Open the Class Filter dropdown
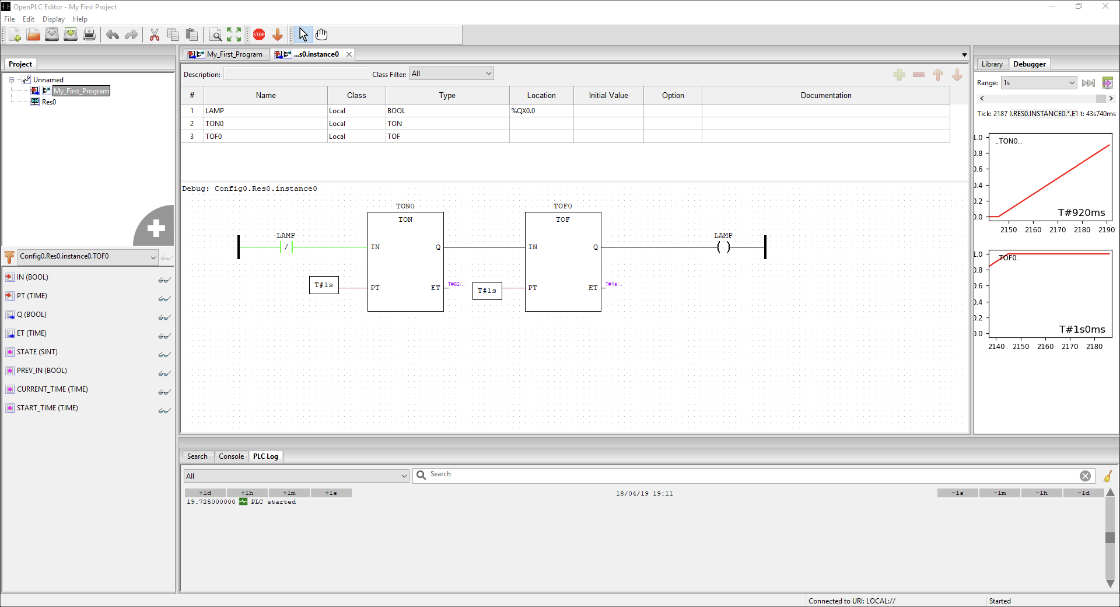1120x607 pixels. [451, 73]
